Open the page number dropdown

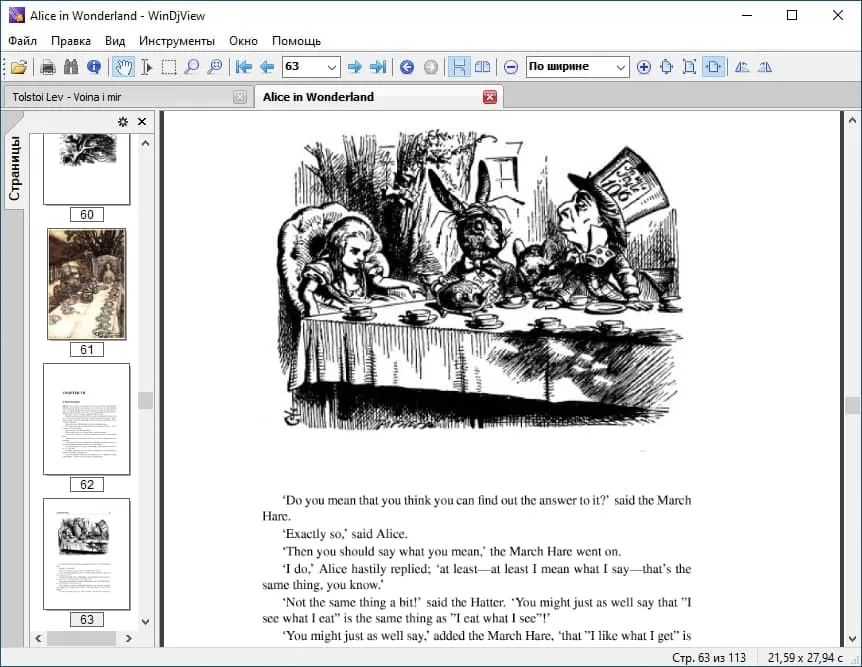332,67
